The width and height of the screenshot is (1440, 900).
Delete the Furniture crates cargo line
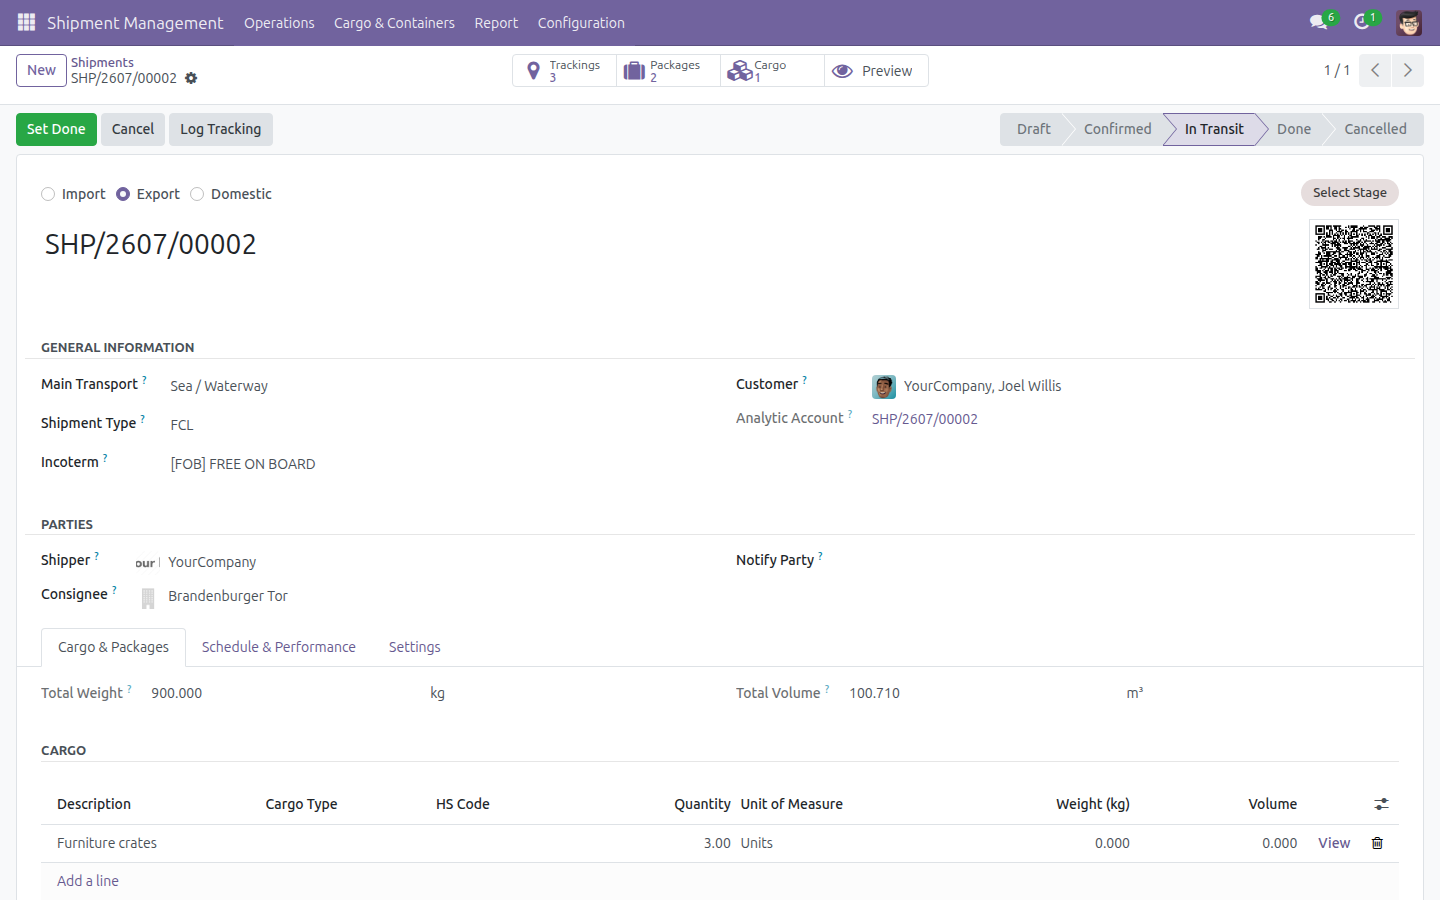click(1377, 843)
